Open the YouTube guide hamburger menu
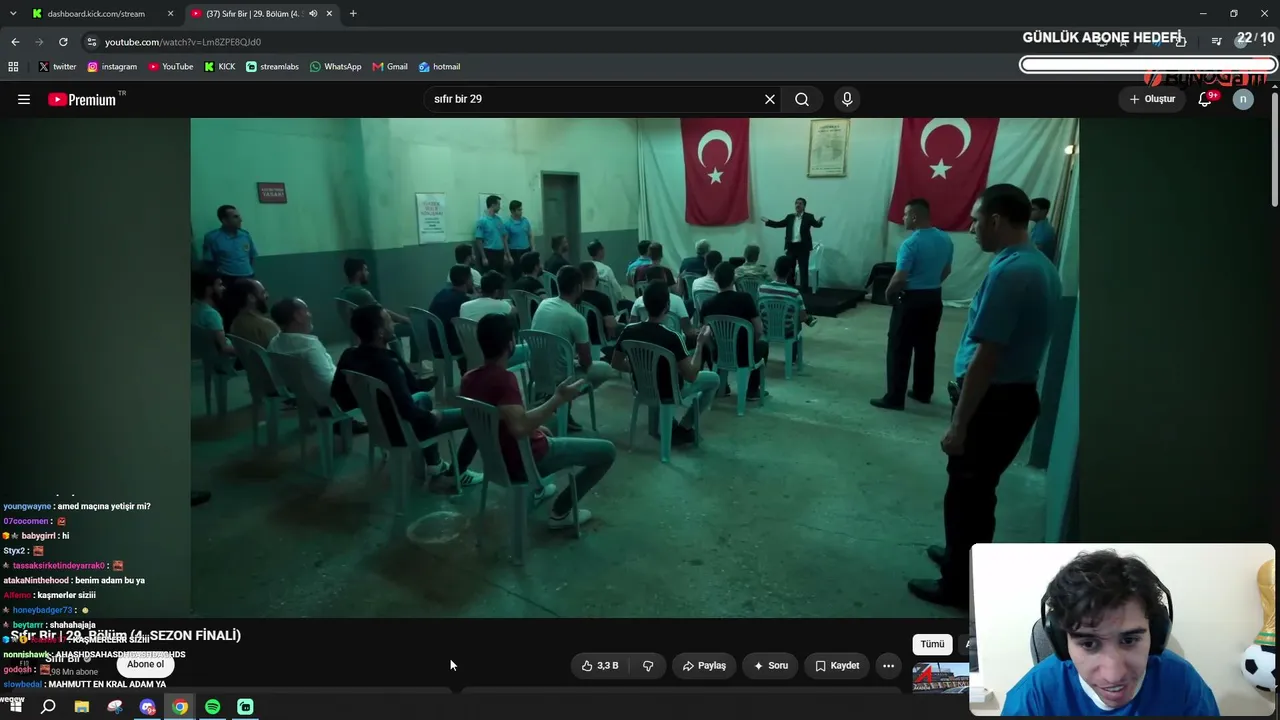The image size is (1280, 720). coord(24,99)
